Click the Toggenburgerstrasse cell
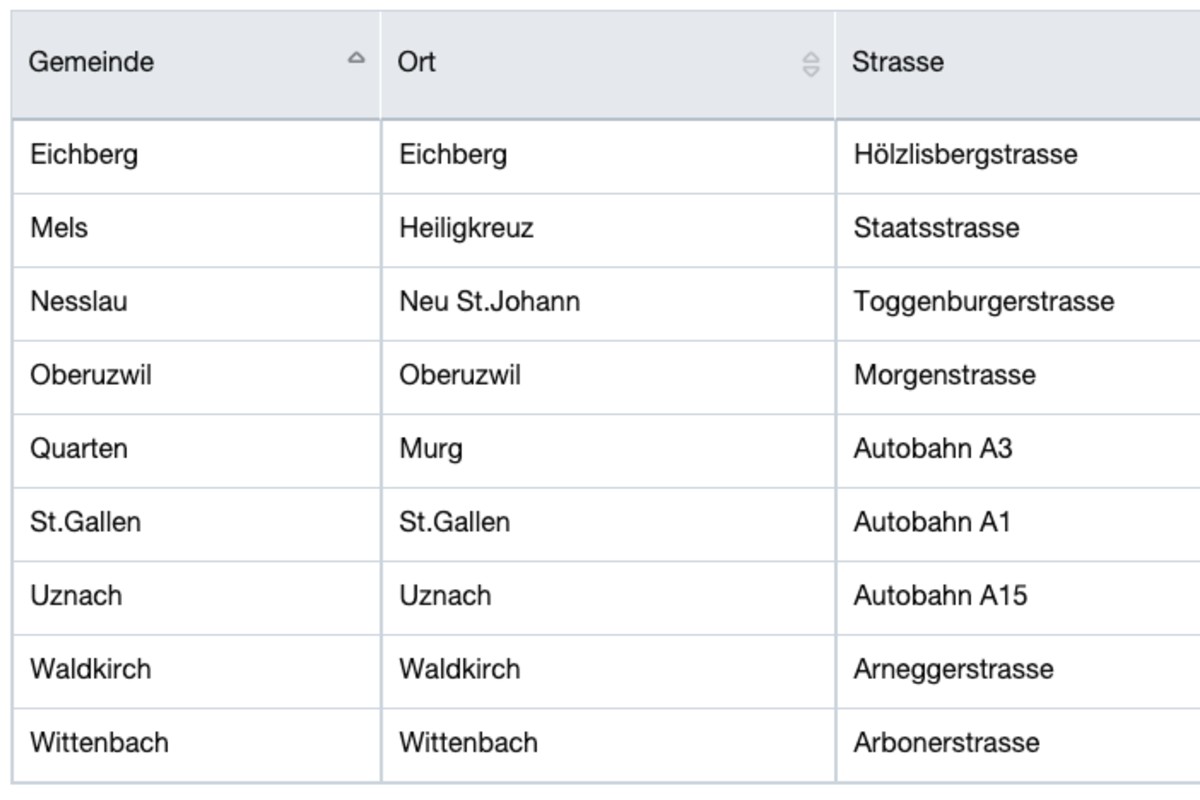The height and width of the screenshot is (800, 1200). pyautogui.click(x=983, y=301)
